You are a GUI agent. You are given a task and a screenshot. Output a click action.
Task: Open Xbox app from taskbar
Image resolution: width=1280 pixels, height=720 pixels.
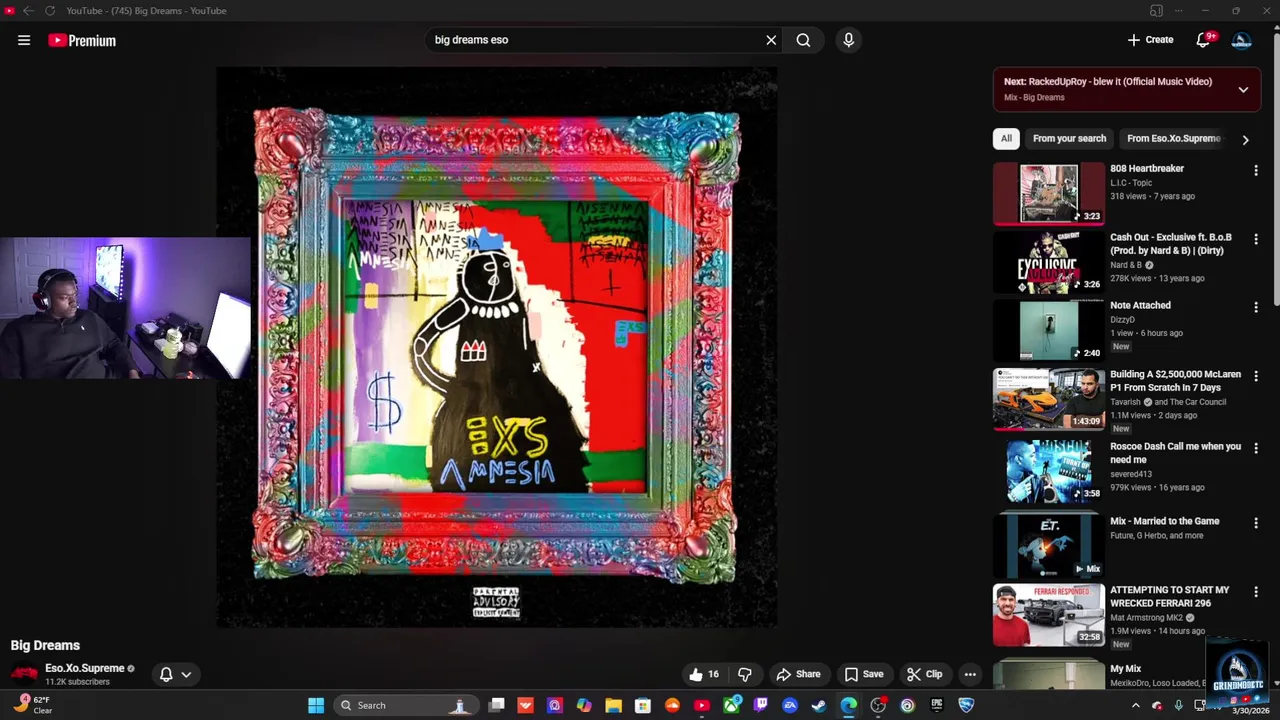[731, 706]
